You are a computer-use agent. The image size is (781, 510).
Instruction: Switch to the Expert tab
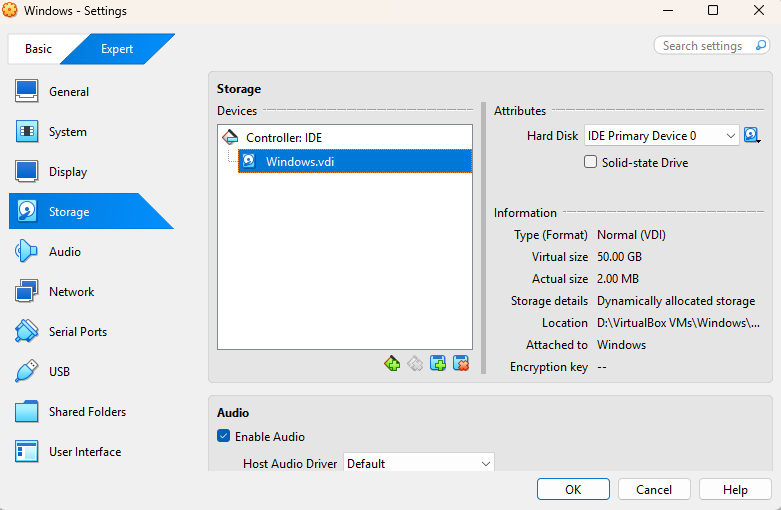point(117,49)
